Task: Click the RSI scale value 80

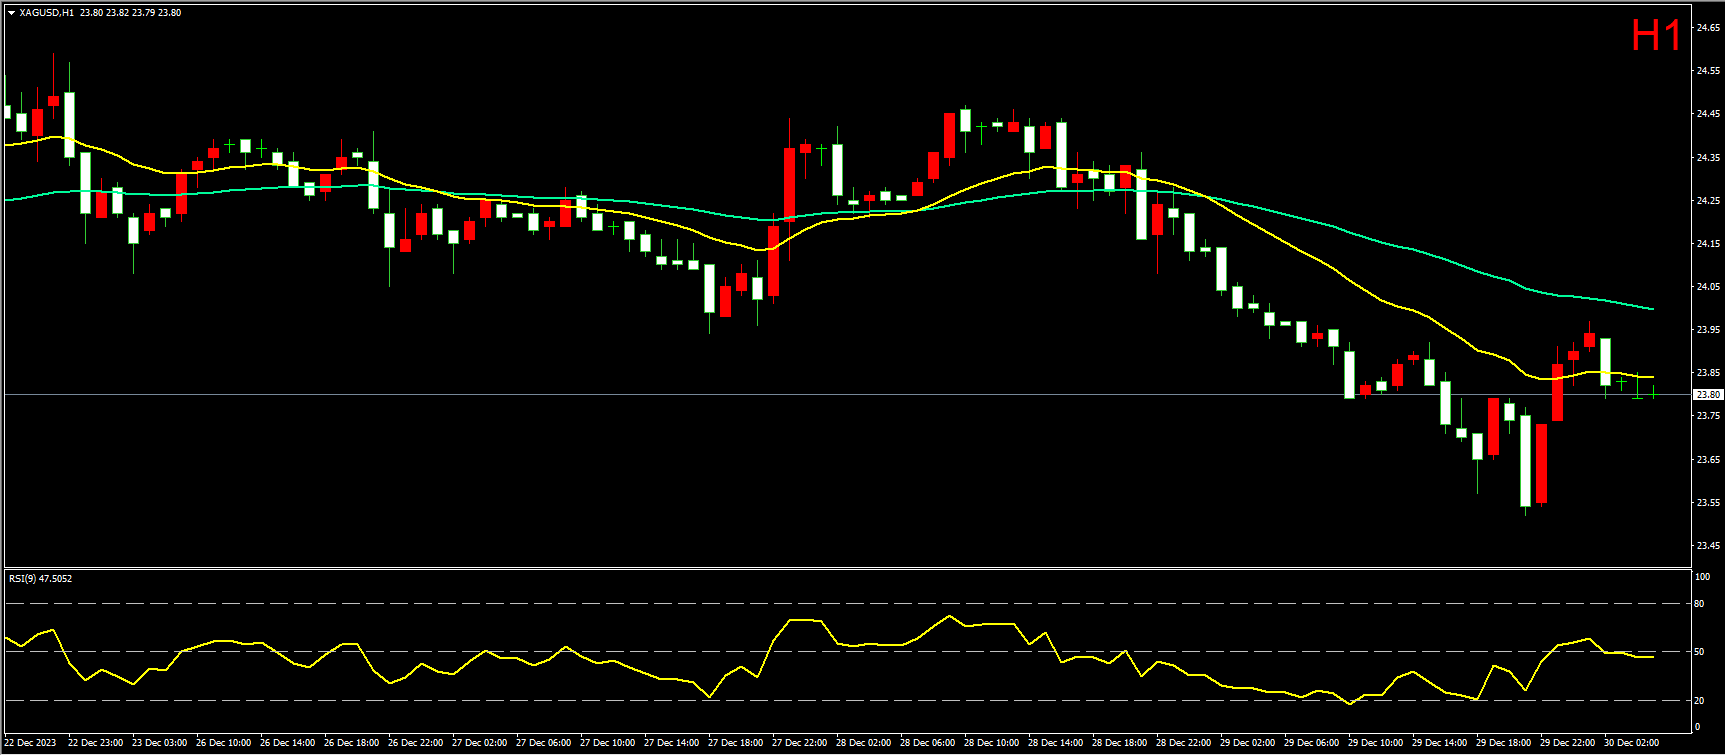Action: click(x=1699, y=604)
